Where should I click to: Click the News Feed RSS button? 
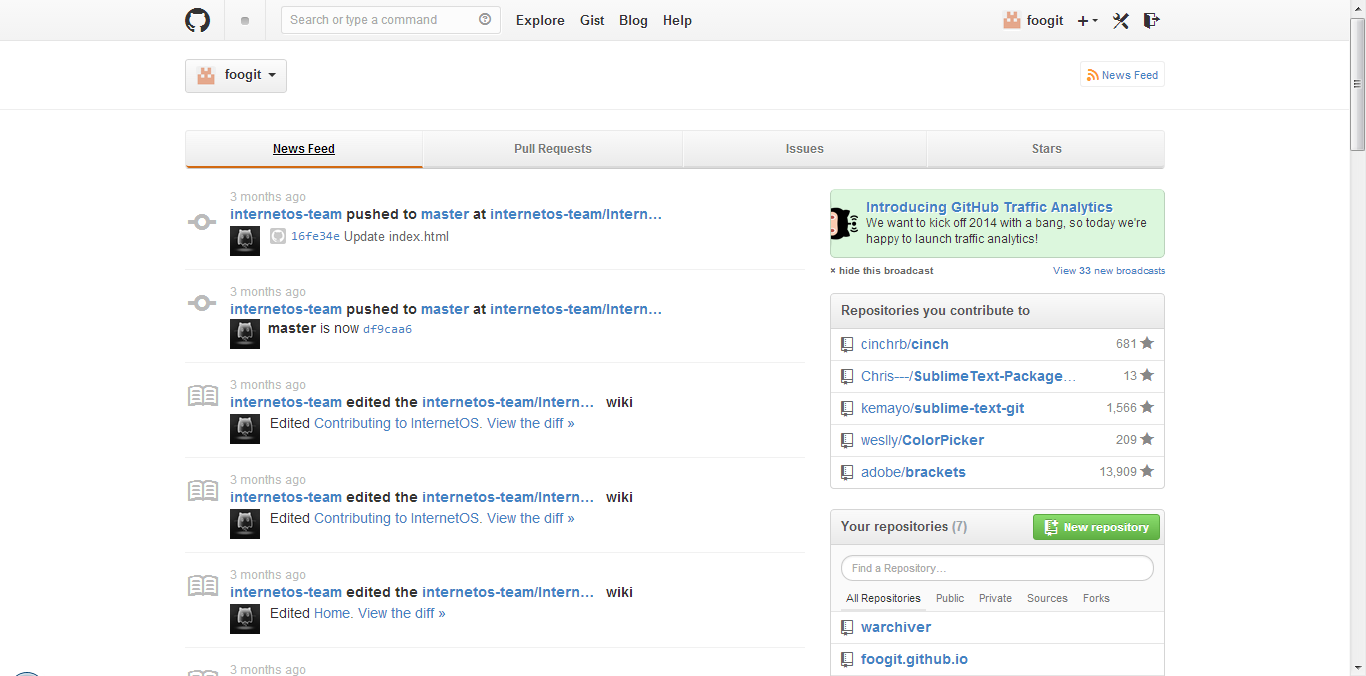pyautogui.click(x=1122, y=75)
